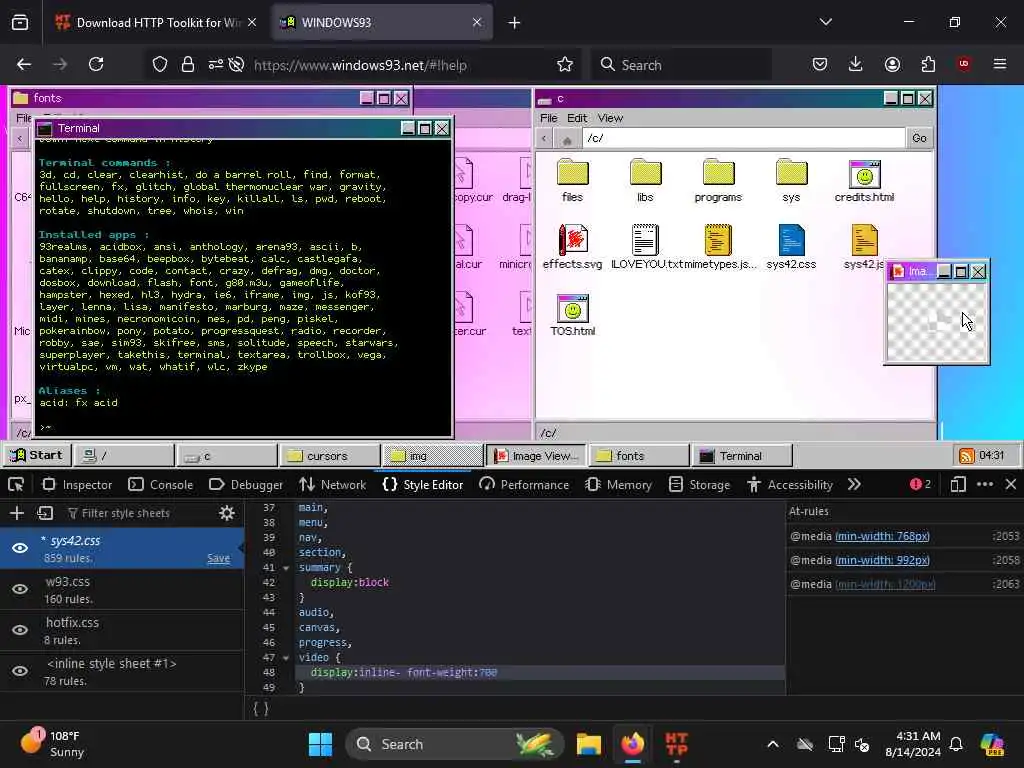Open View menu in c window

point(610,118)
